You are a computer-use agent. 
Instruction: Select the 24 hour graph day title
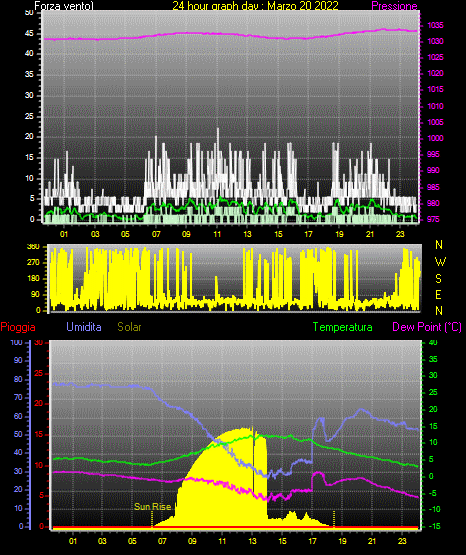click(255, 6)
